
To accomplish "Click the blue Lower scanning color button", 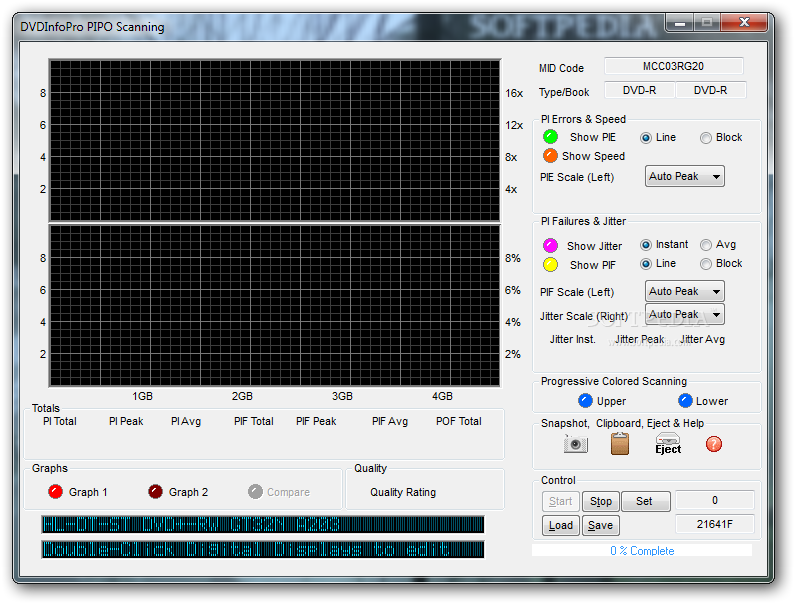I will click(x=685, y=401).
